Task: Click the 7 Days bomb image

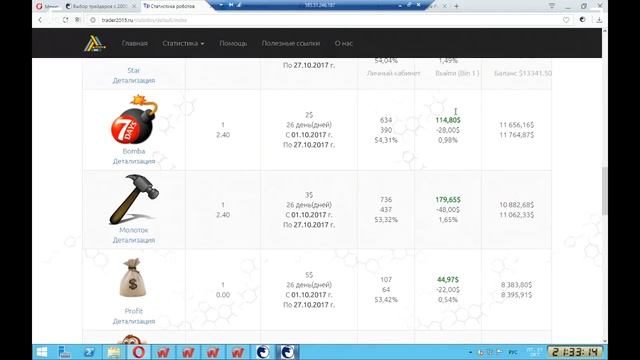Action: pyautogui.click(x=134, y=120)
